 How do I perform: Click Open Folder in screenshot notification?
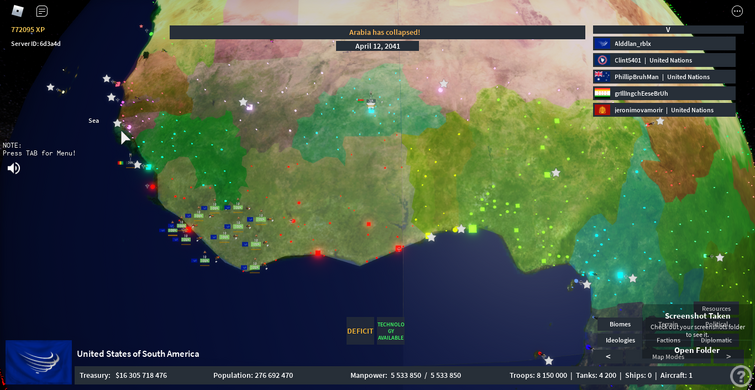697,350
